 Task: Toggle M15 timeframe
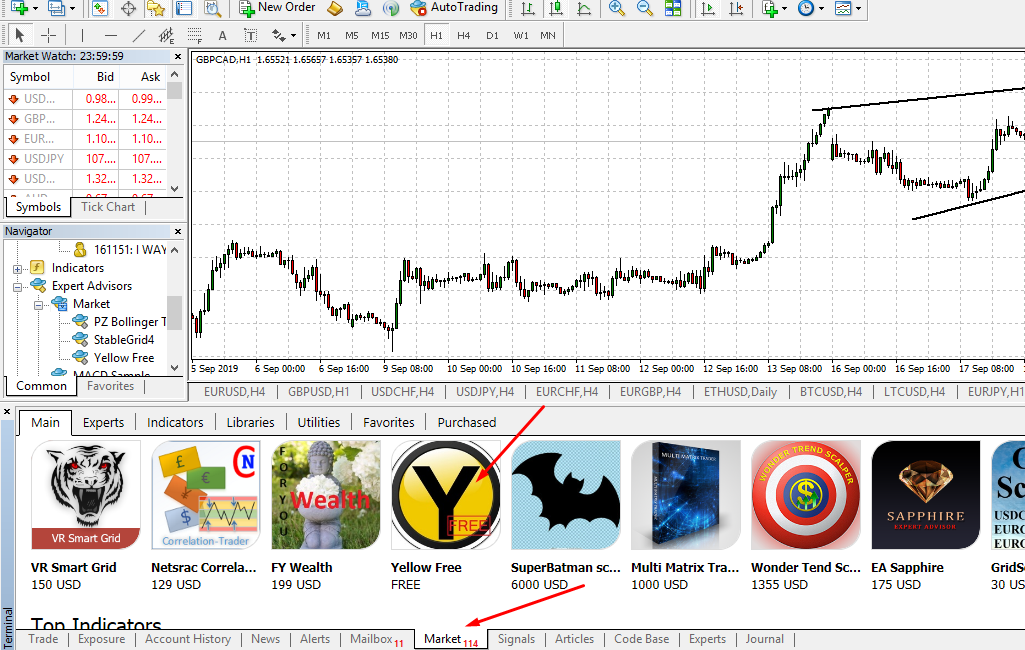click(x=380, y=35)
